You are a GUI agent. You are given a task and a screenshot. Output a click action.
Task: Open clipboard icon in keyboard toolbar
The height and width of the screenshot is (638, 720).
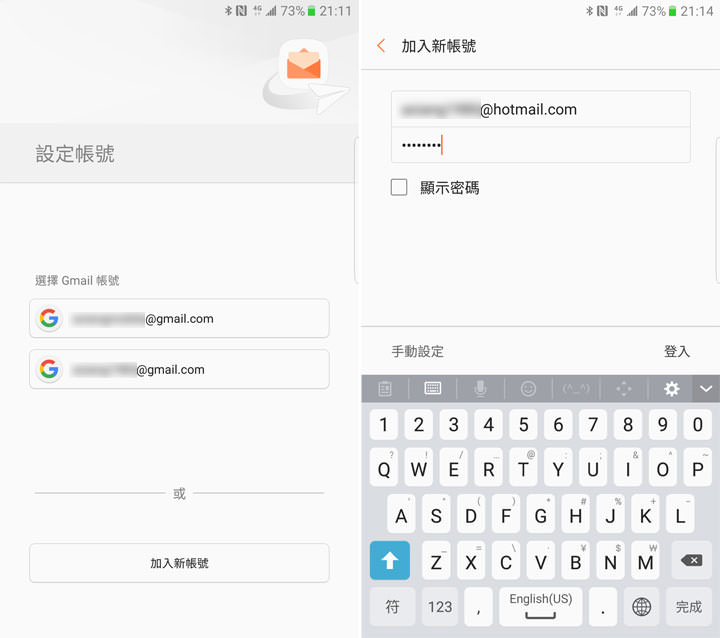[x=385, y=388]
